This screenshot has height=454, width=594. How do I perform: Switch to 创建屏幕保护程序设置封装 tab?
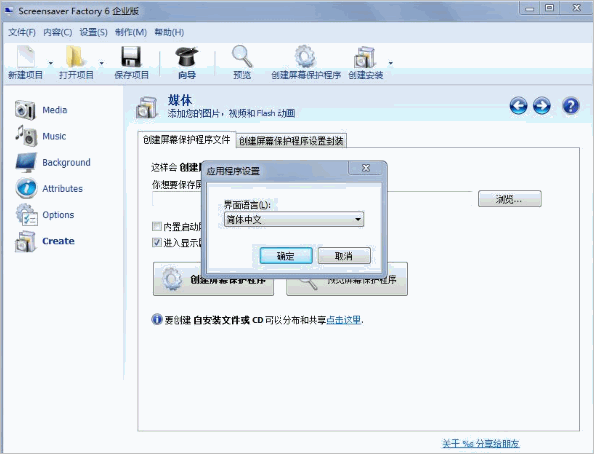click(291, 141)
